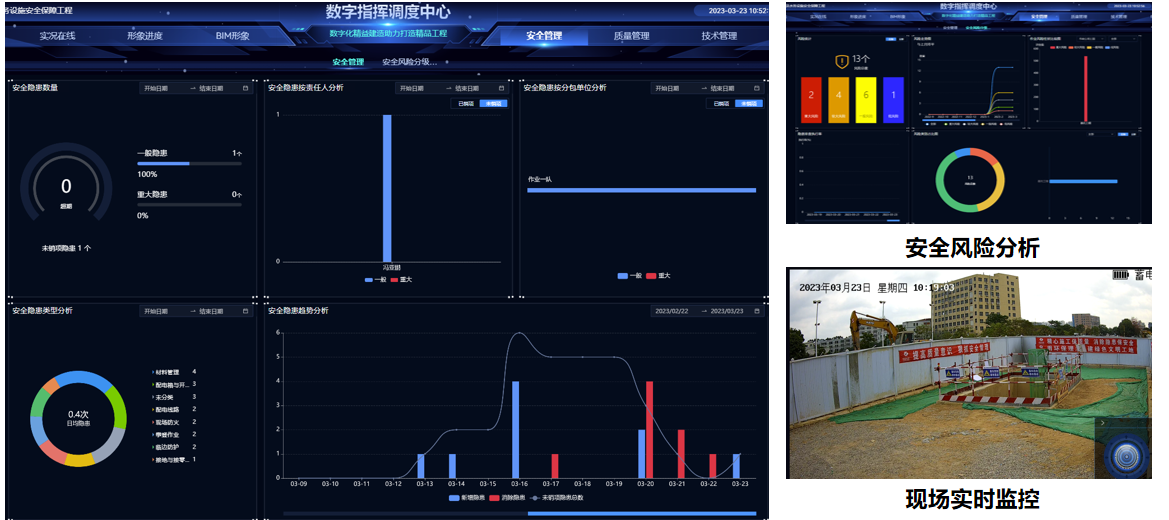
Task: Open calendar icon in 安全隐患类型分析 panel
Action: click(x=247, y=311)
